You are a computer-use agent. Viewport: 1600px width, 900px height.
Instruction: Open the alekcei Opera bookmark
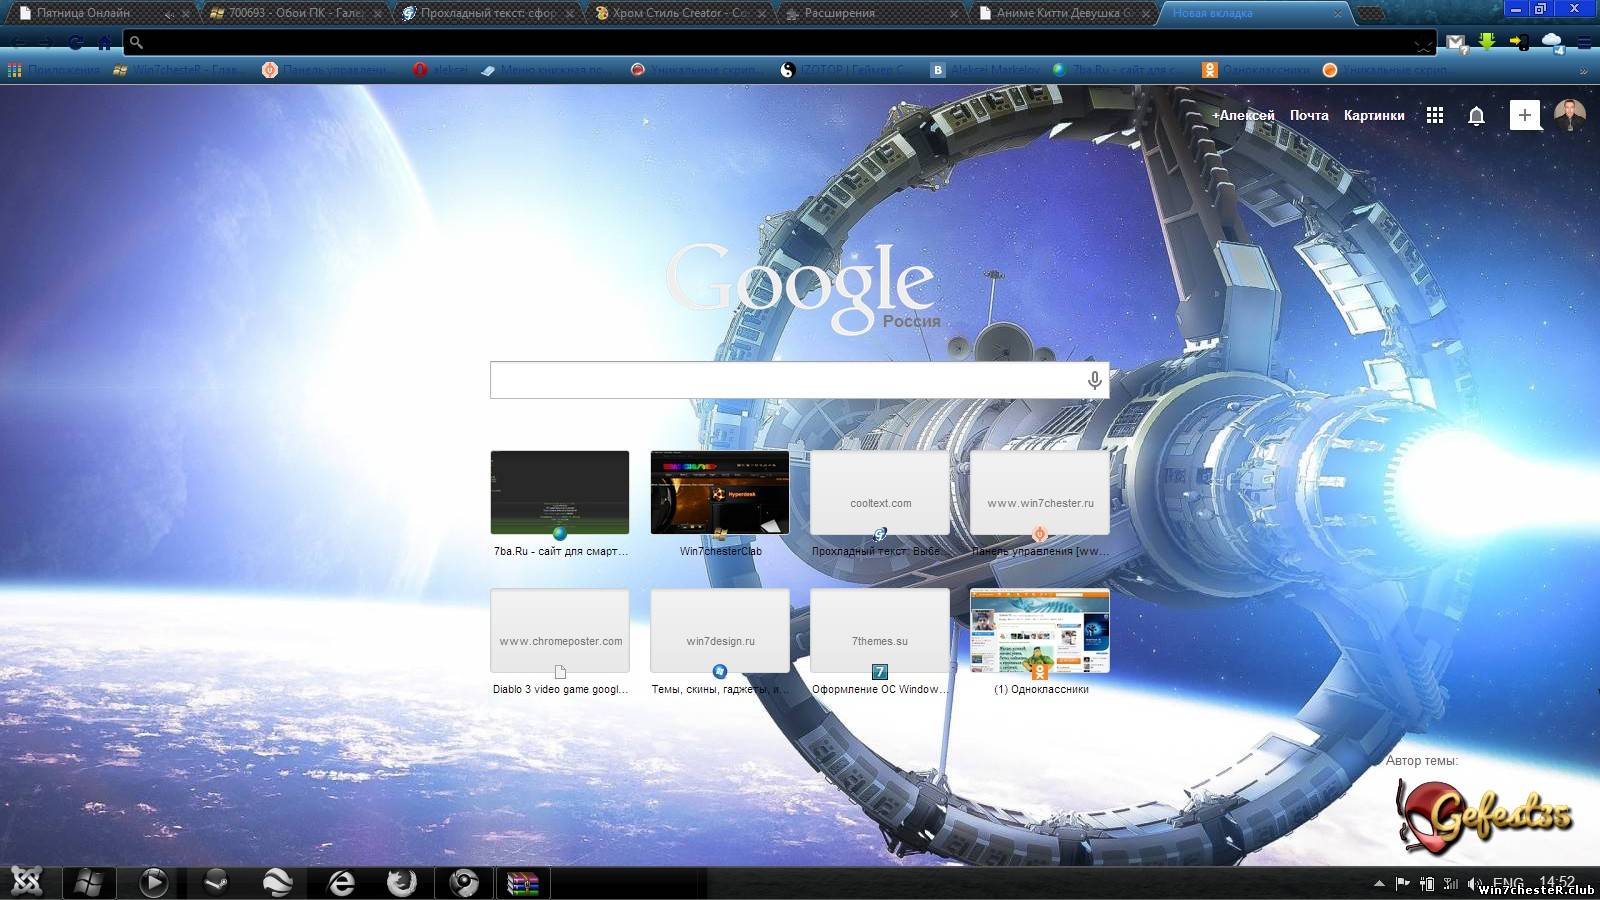[441, 70]
